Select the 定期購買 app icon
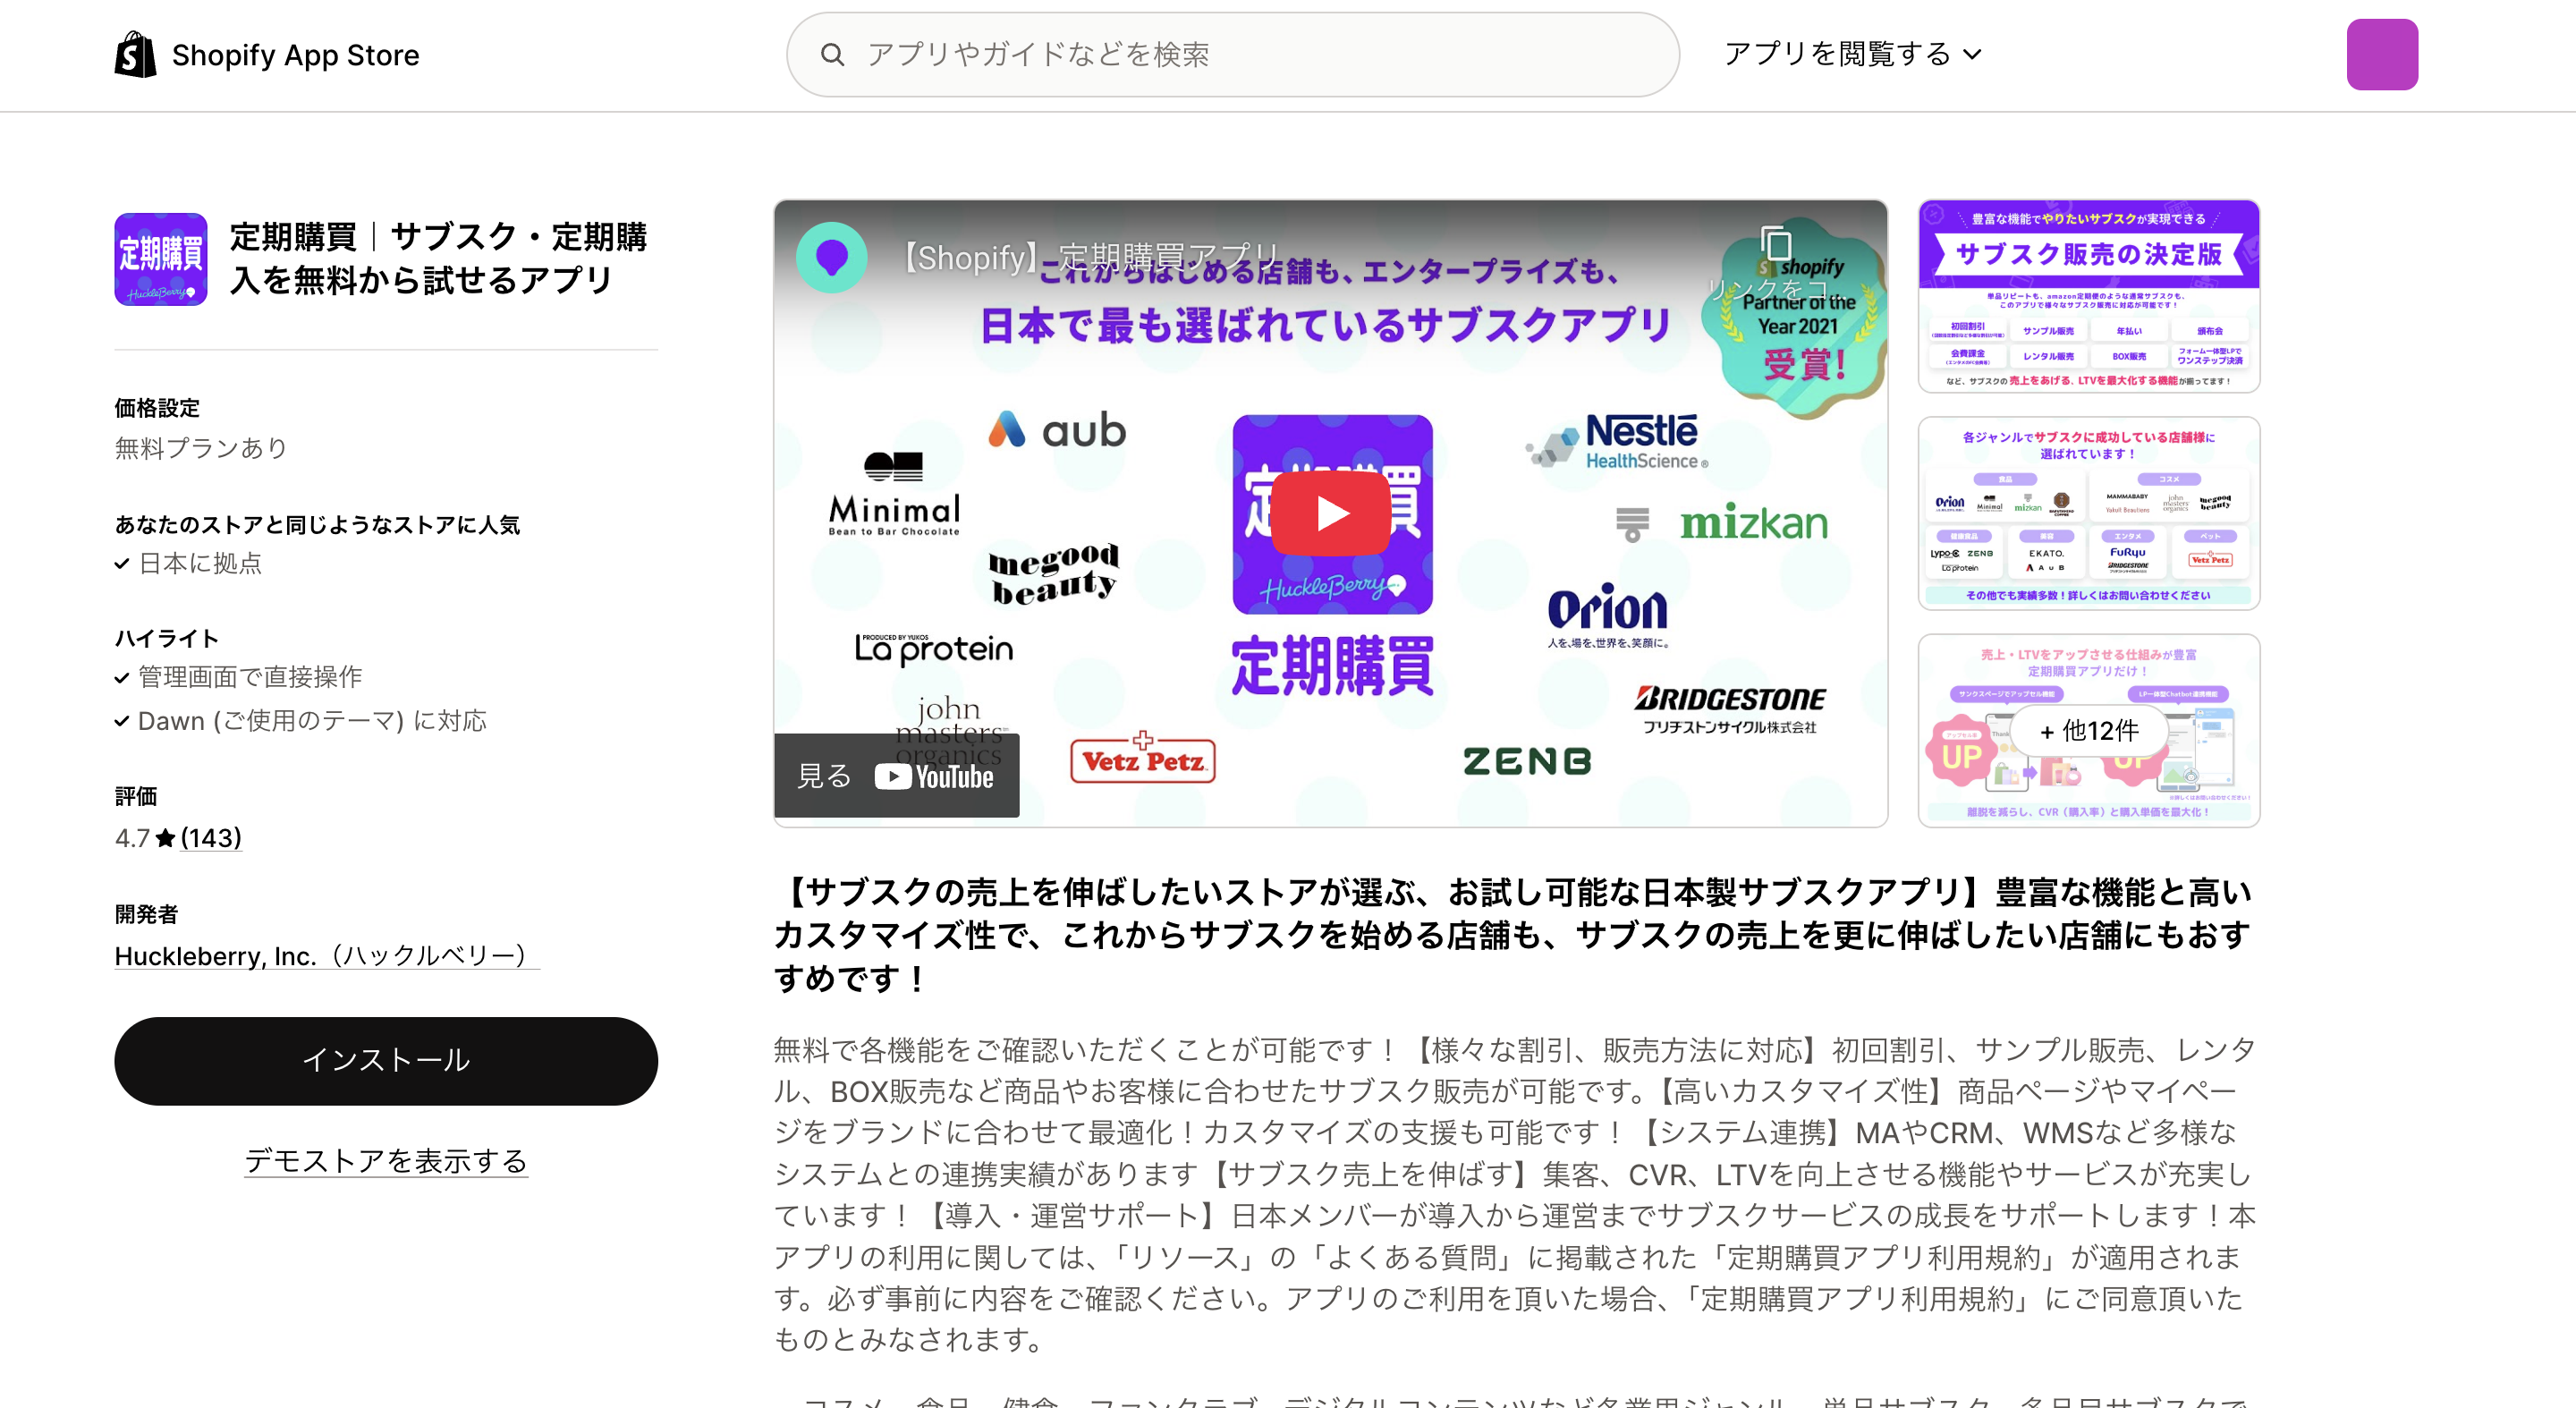 (160, 259)
